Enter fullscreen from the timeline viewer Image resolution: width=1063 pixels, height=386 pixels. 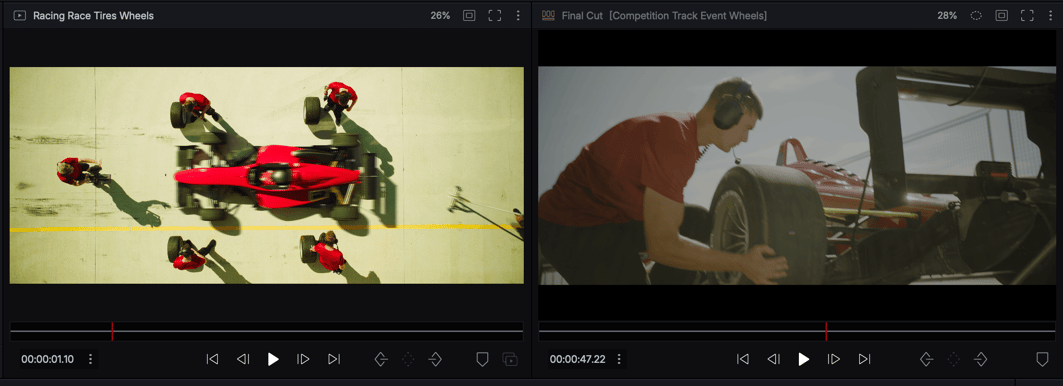click(x=1027, y=15)
